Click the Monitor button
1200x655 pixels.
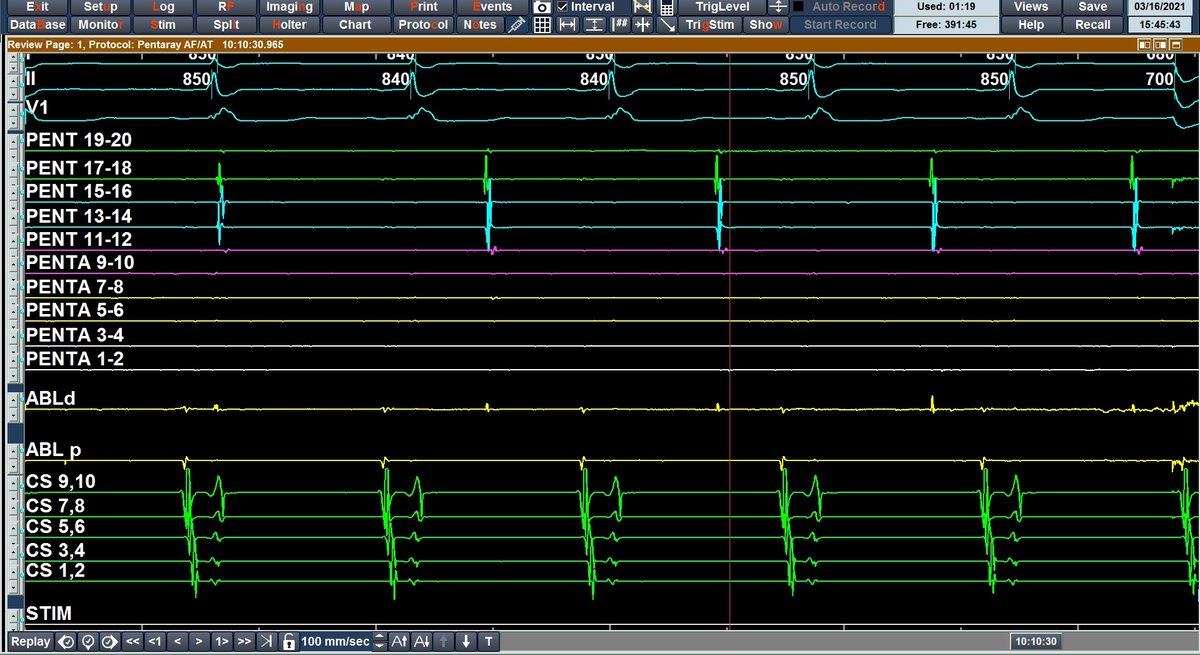pyautogui.click(x=100, y=25)
